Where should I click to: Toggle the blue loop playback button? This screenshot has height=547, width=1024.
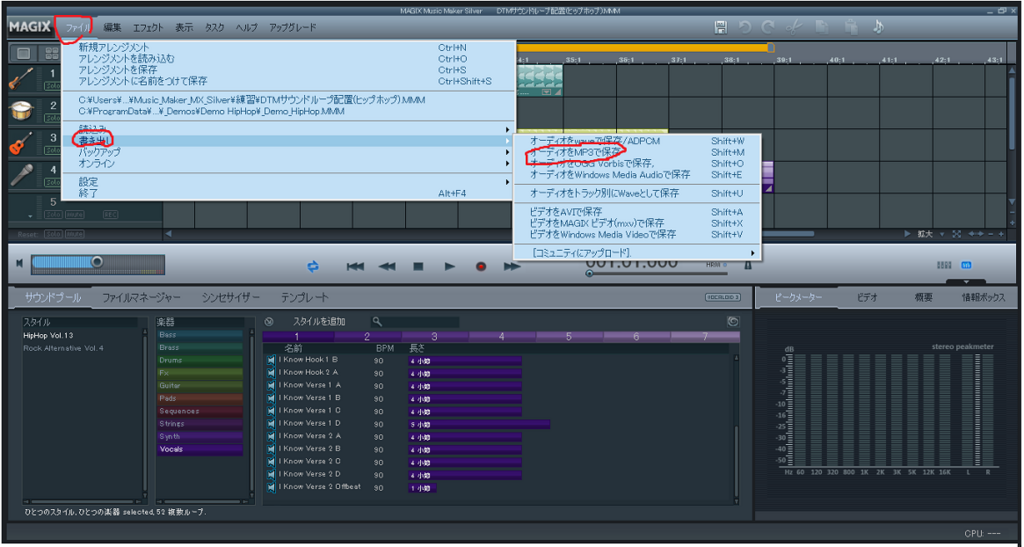313,266
